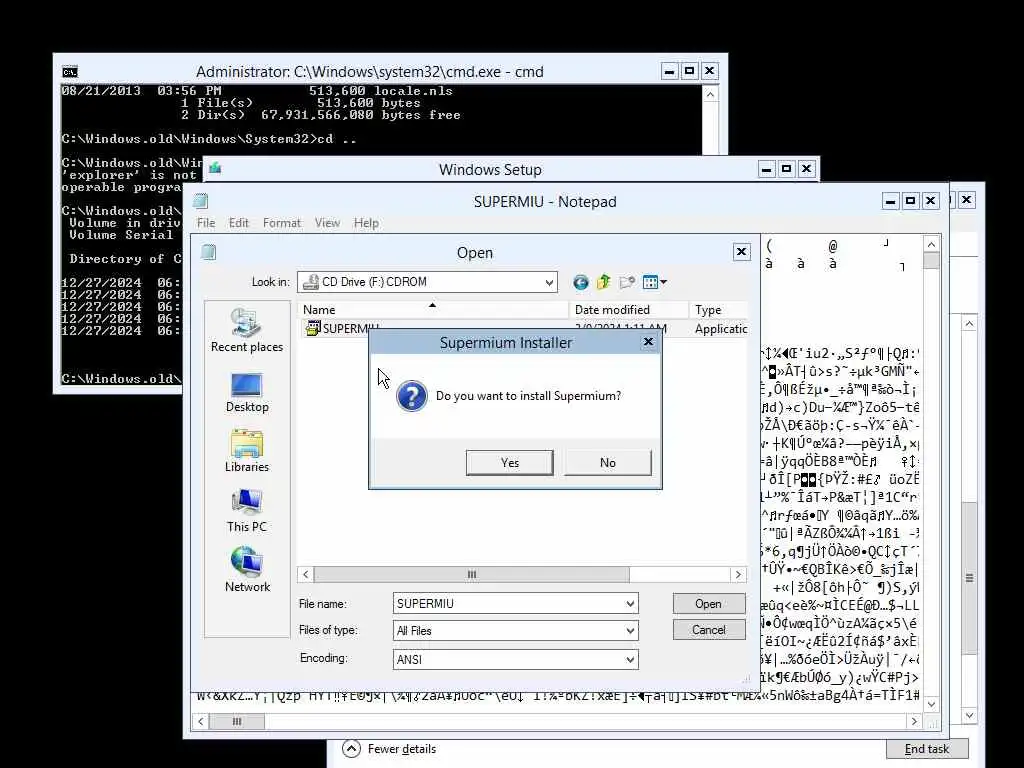Confirm installing Supermium with Yes
This screenshot has height=768, width=1024.
point(509,462)
